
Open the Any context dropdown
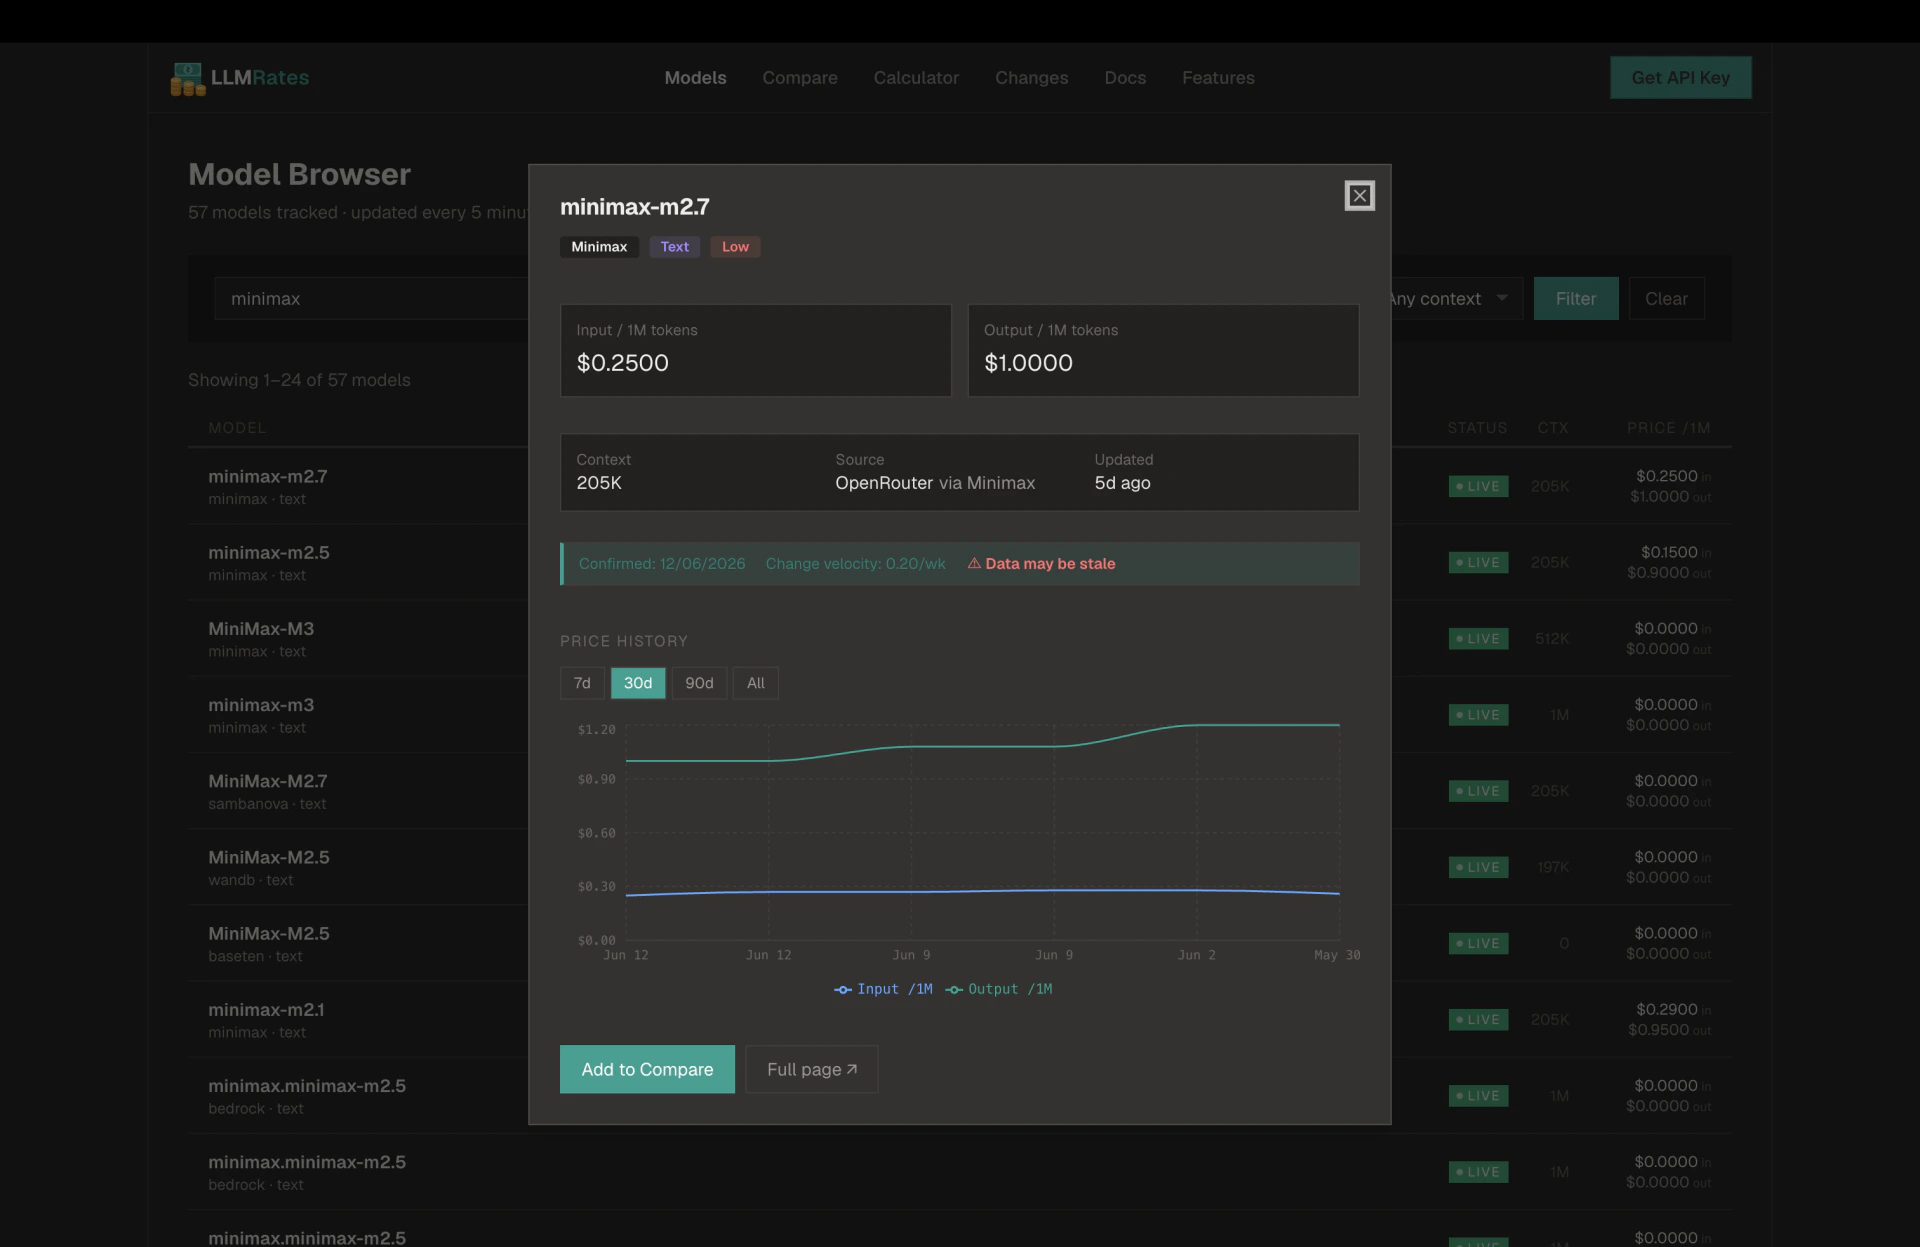point(1455,298)
